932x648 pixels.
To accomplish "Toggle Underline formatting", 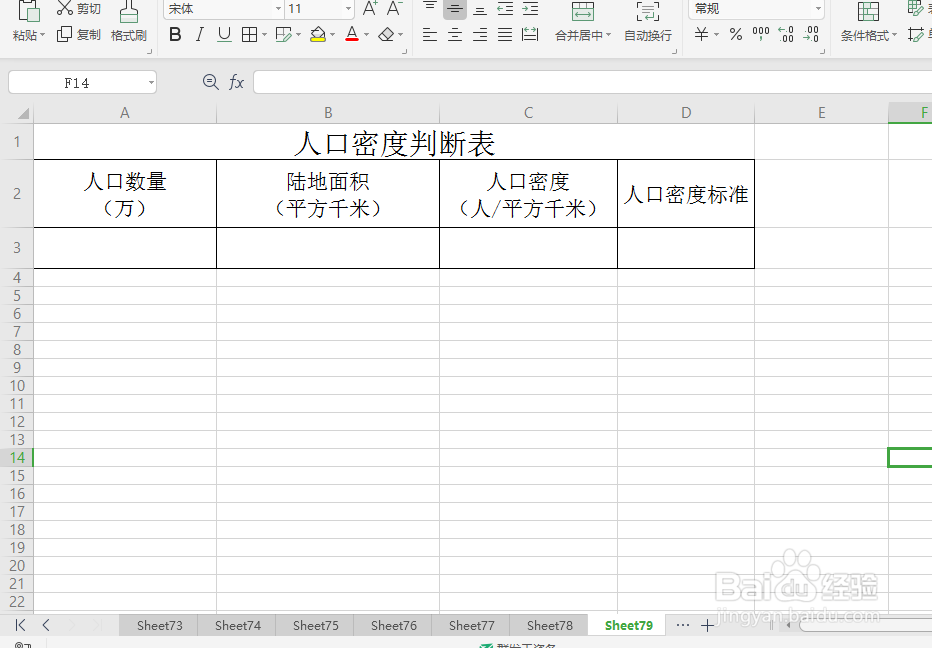I will (x=224, y=34).
